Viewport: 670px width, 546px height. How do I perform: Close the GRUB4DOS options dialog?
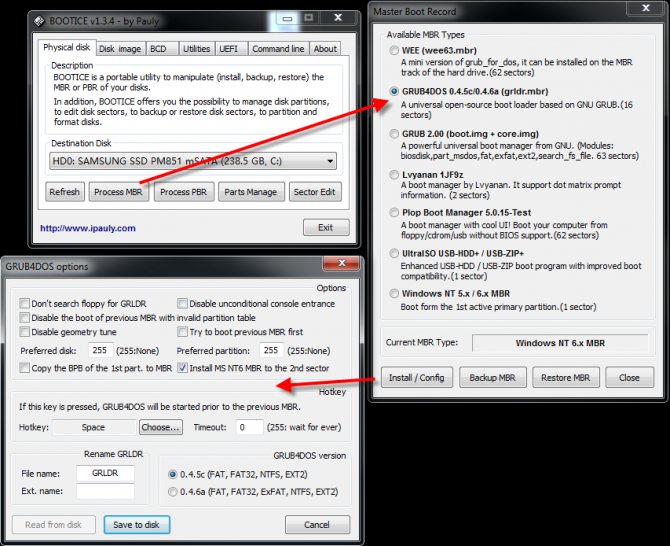(x=341, y=264)
